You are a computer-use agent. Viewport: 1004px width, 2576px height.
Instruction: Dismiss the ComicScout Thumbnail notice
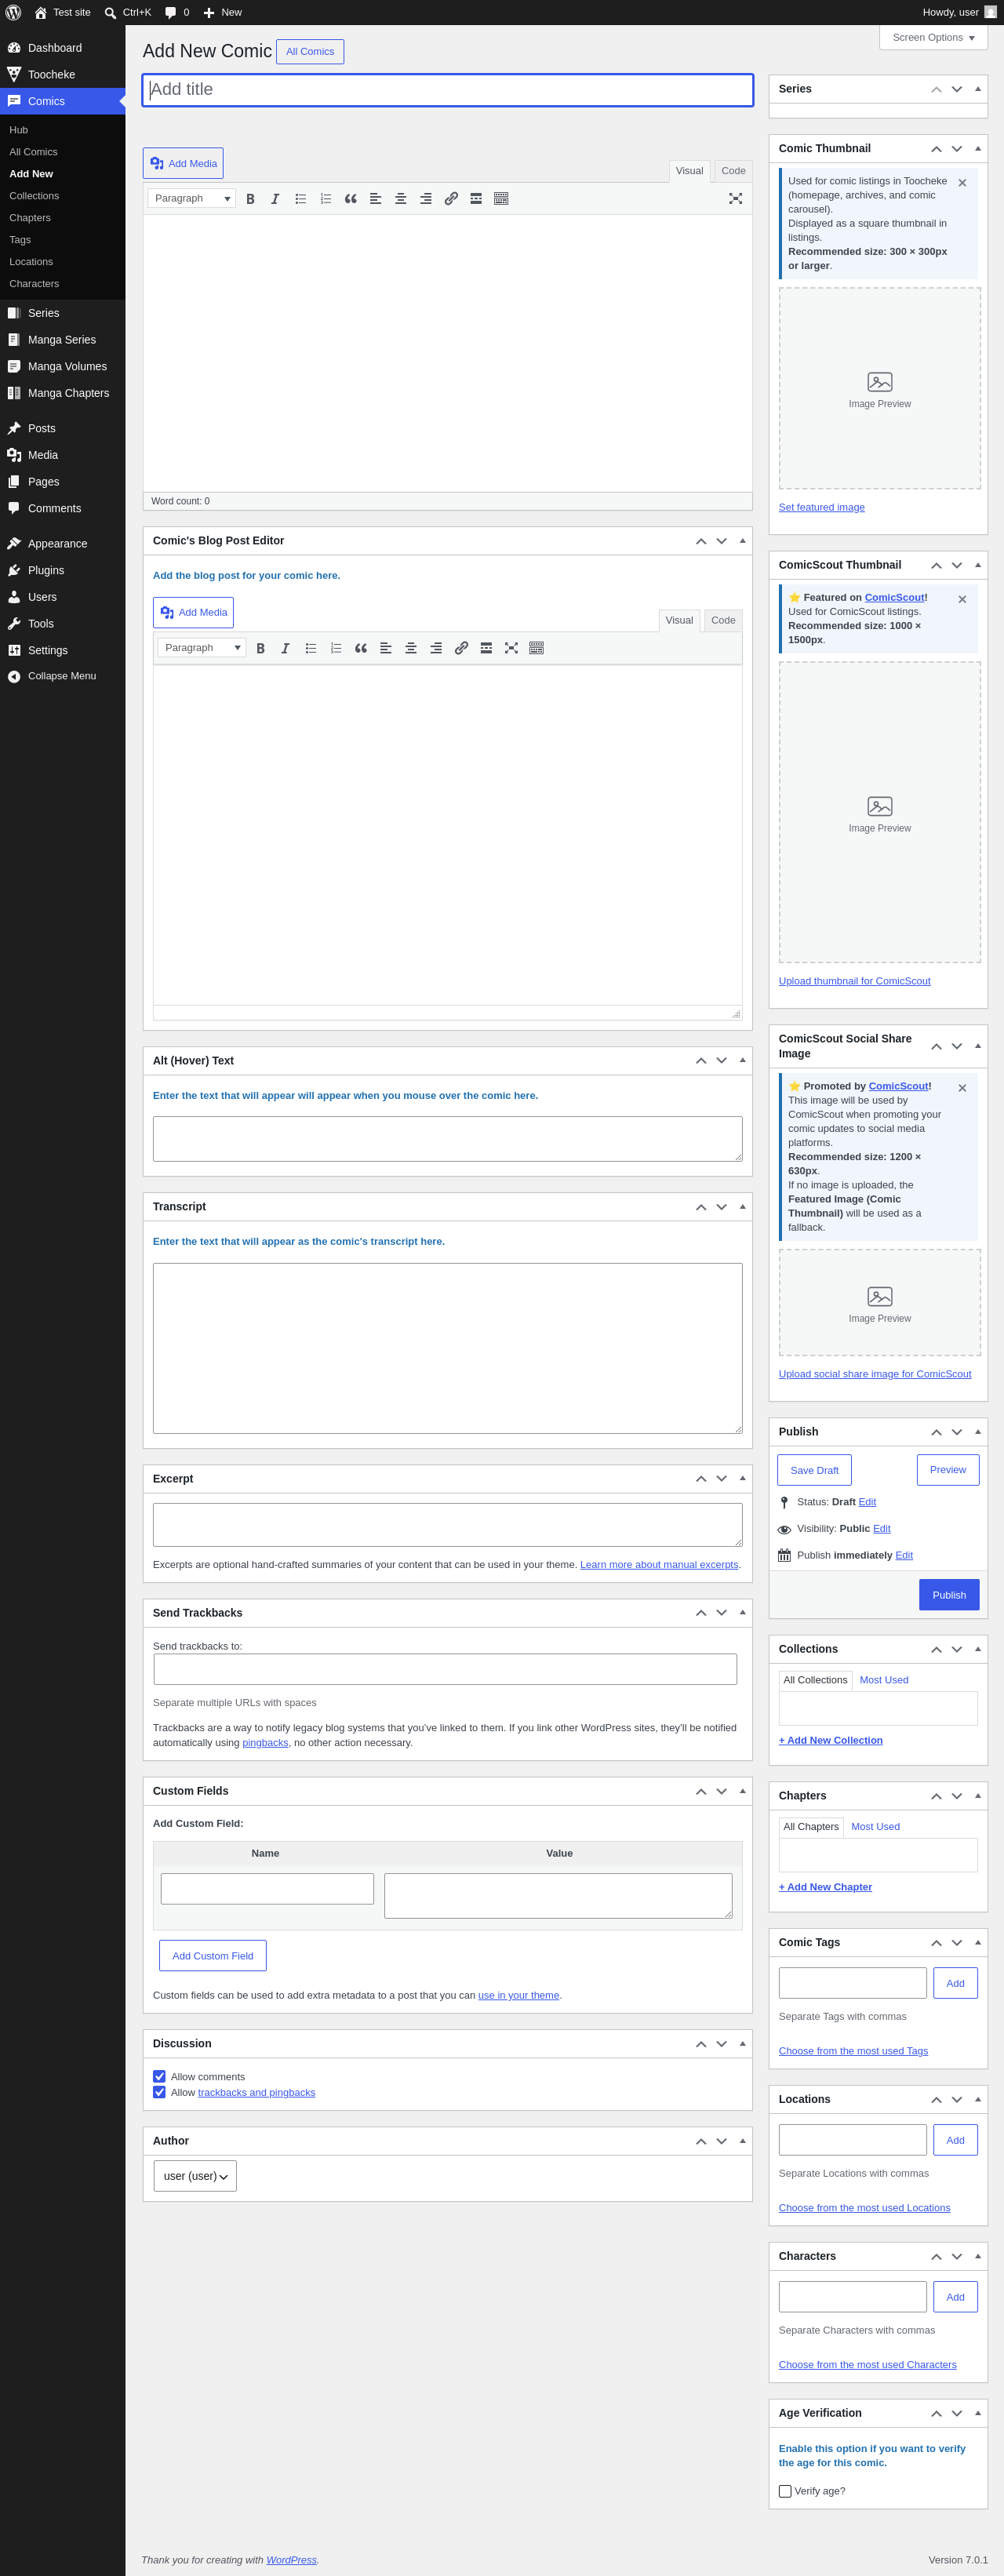click(962, 600)
